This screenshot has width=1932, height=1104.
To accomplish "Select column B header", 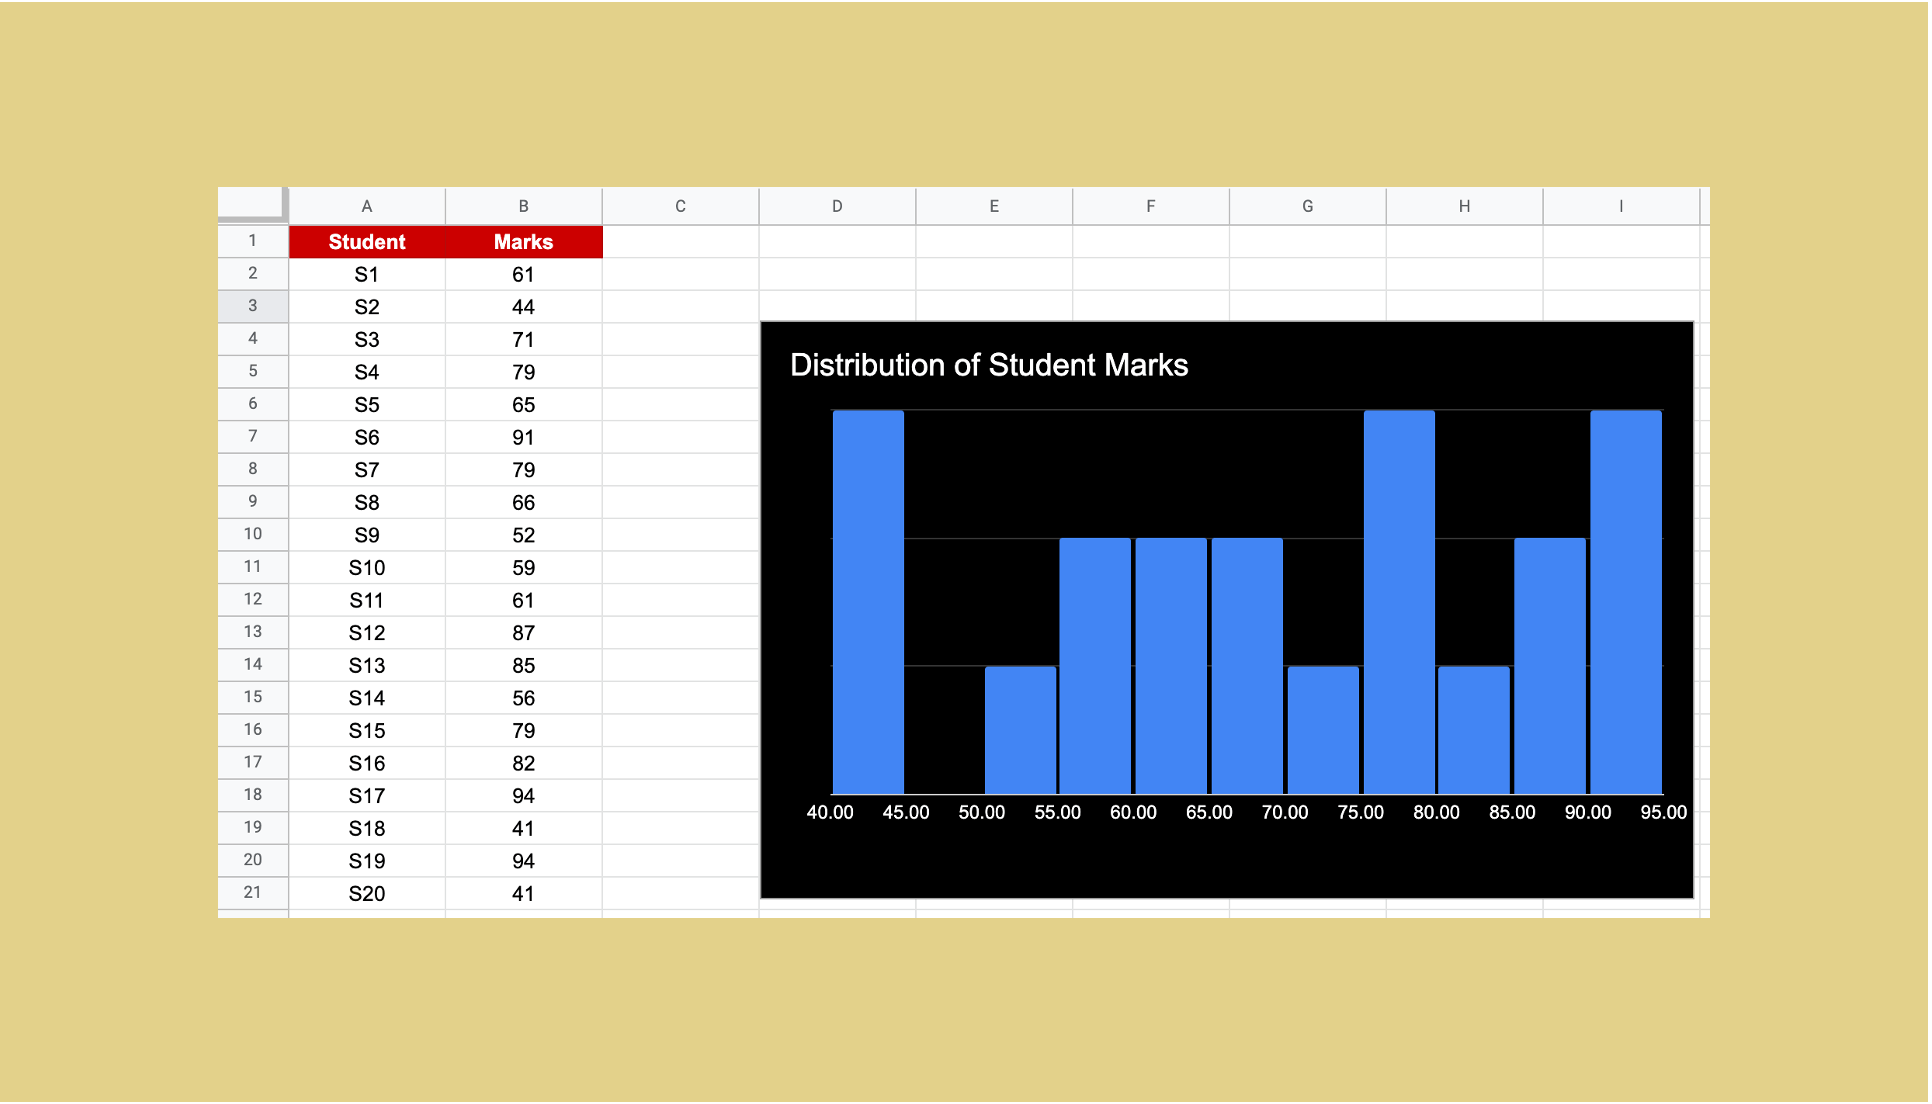I will click(523, 206).
